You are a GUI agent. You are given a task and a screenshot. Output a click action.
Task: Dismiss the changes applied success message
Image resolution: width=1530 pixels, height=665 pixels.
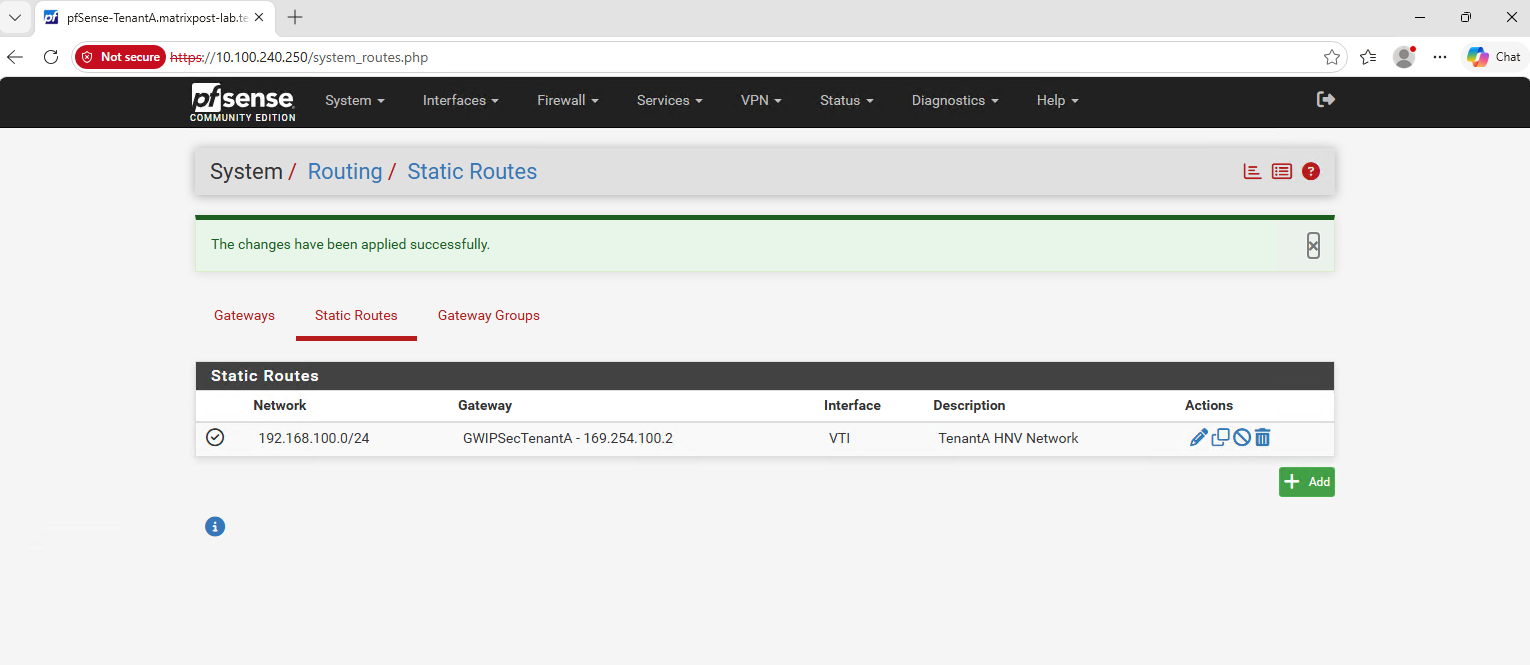[x=1313, y=245]
